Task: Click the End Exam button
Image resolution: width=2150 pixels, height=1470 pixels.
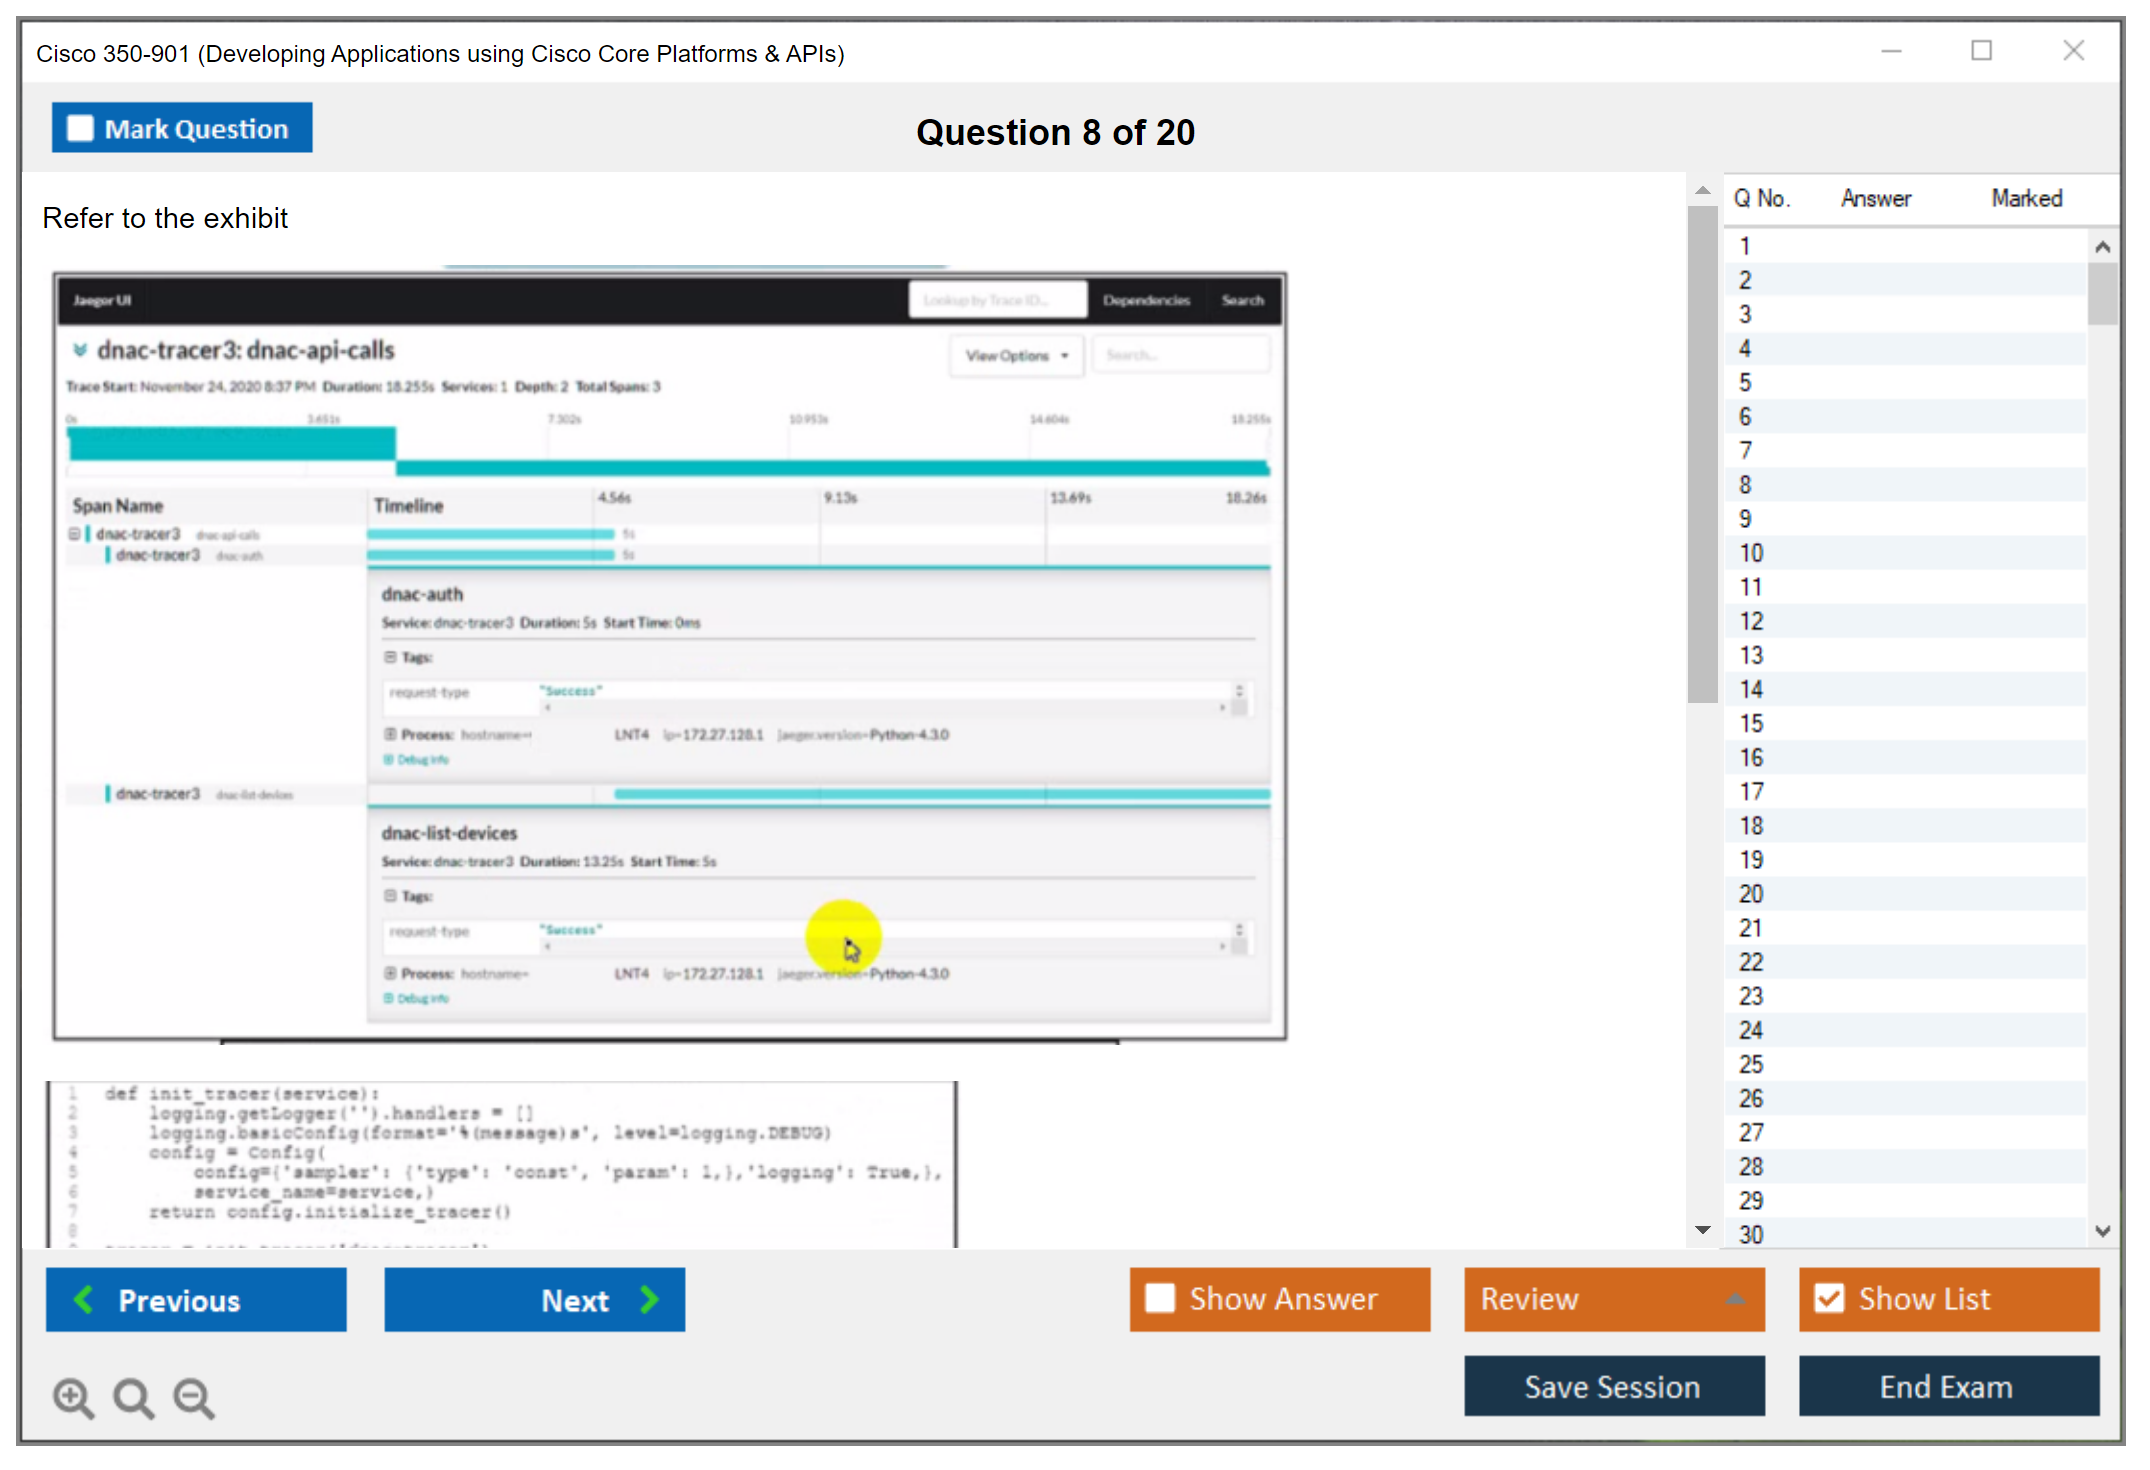Action: [1947, 1386]
